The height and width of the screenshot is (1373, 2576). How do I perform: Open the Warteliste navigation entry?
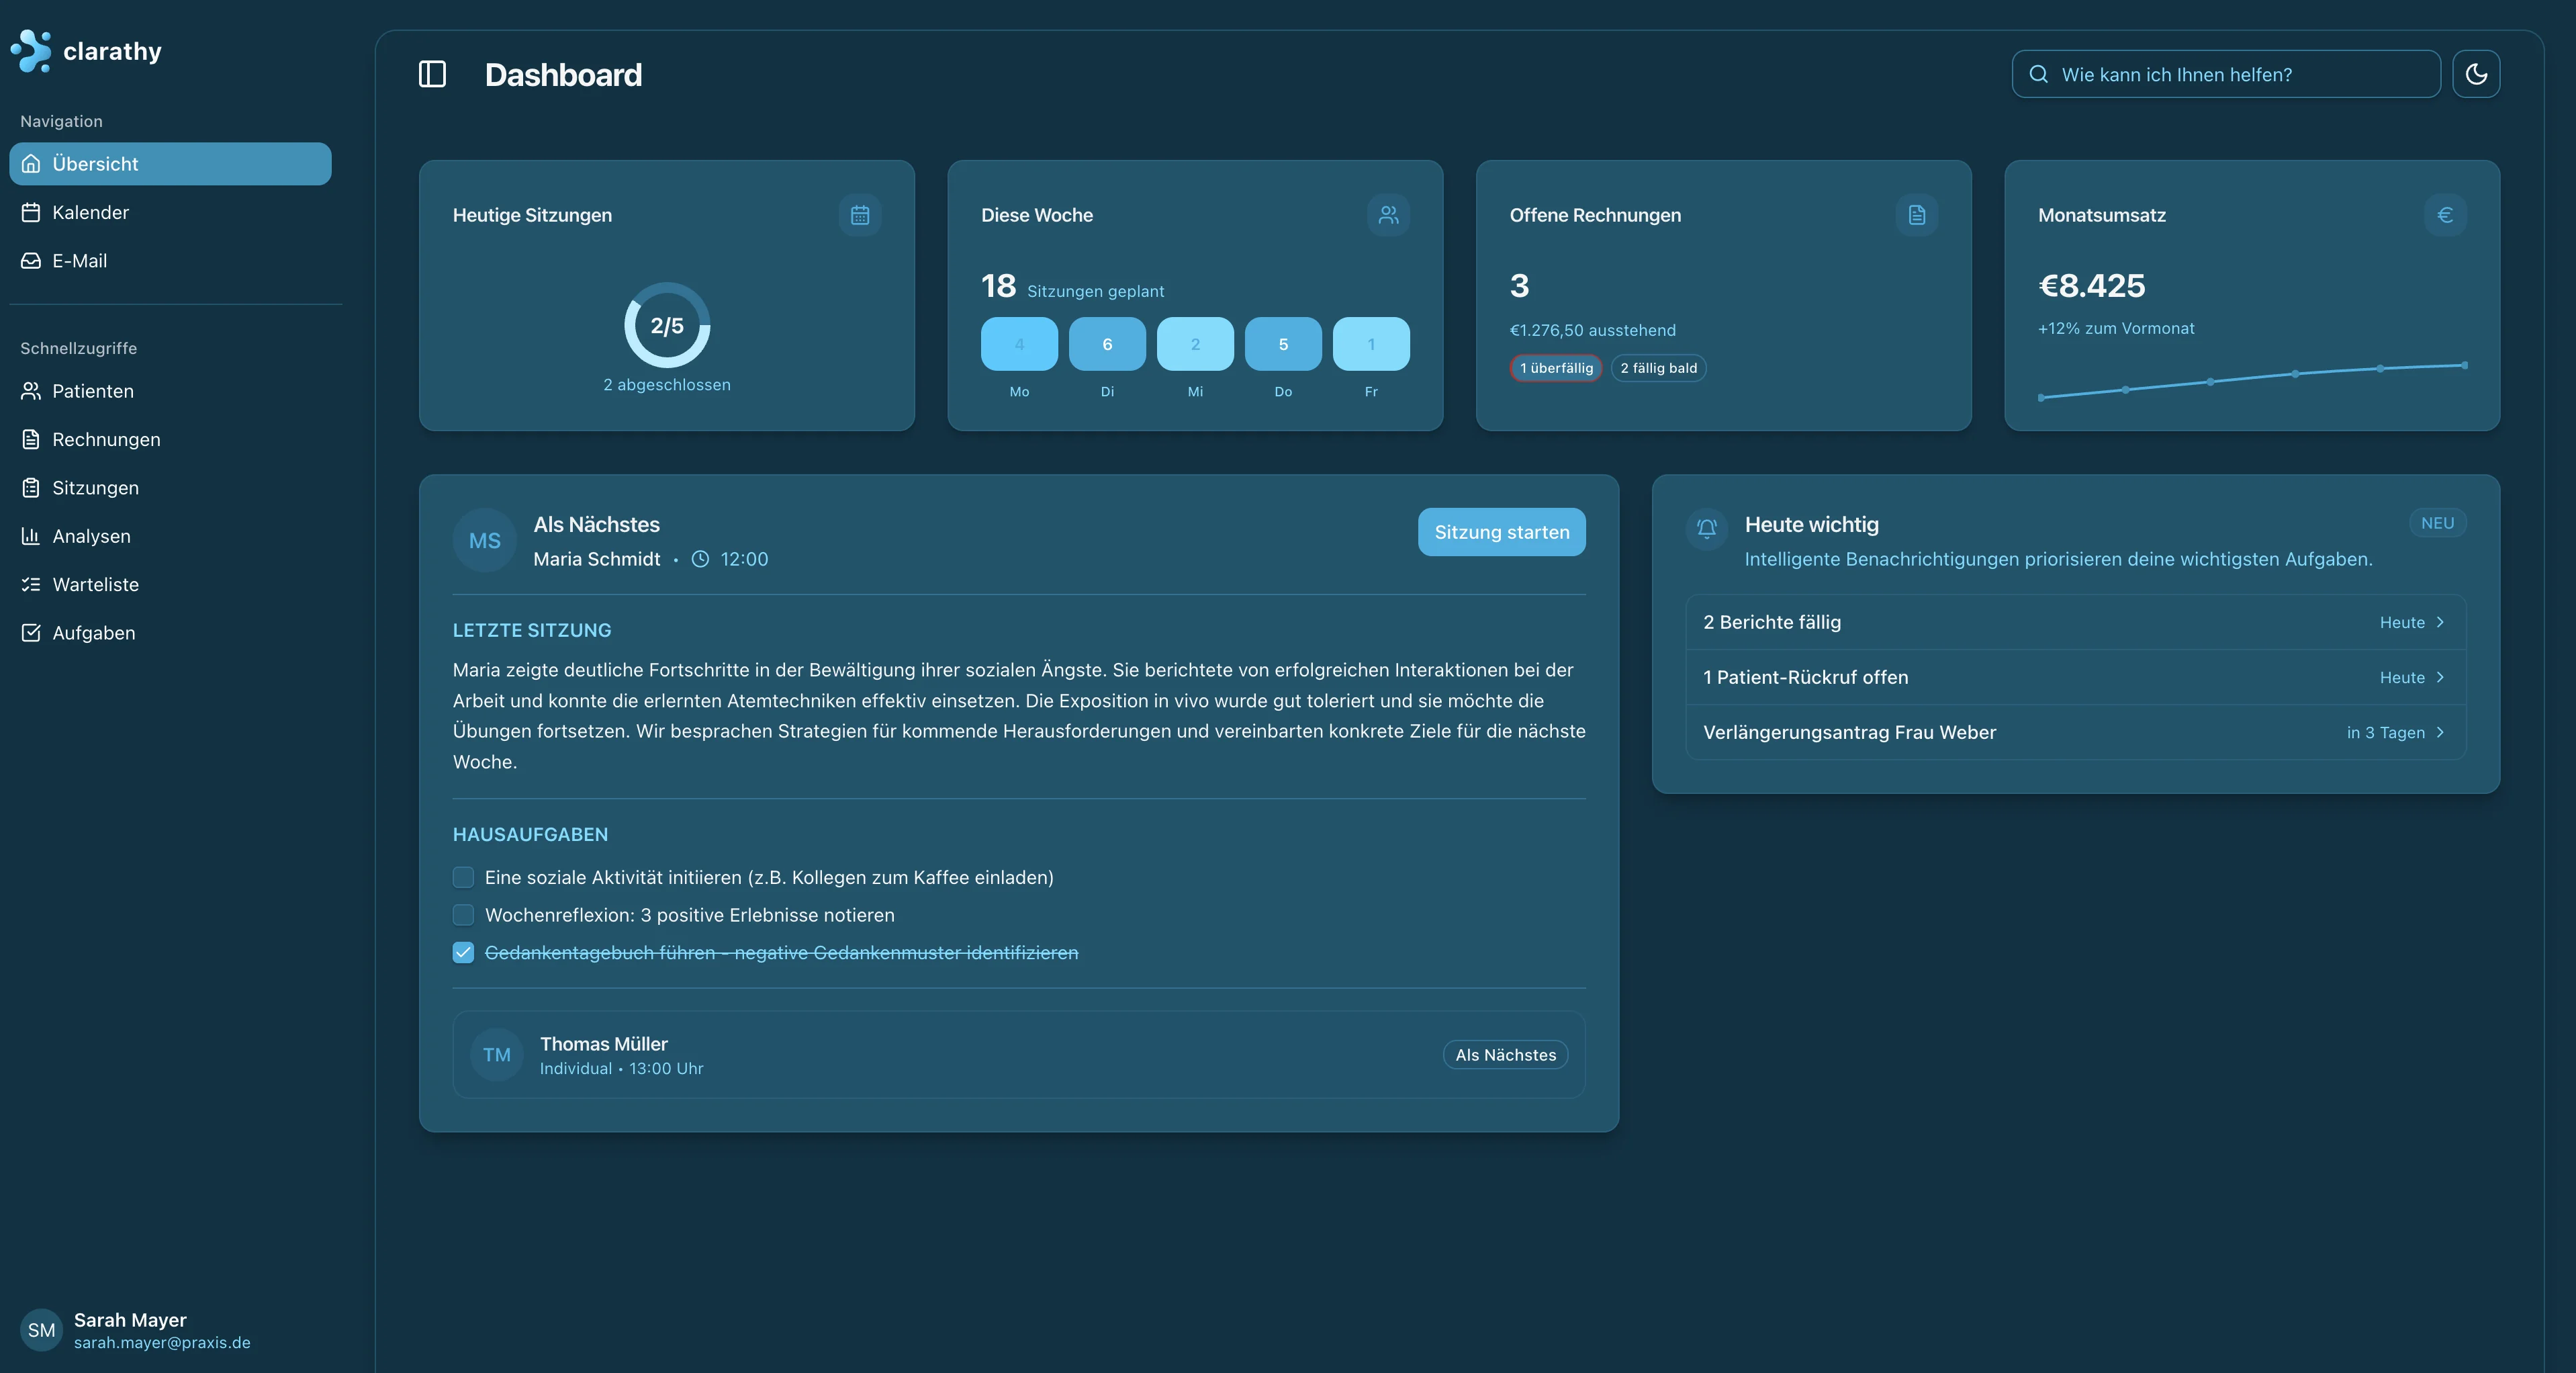(96, 584)
